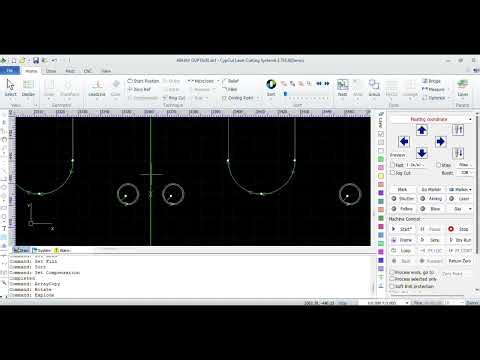Jog the laser head right with the arrow

[x=440, y=142]
